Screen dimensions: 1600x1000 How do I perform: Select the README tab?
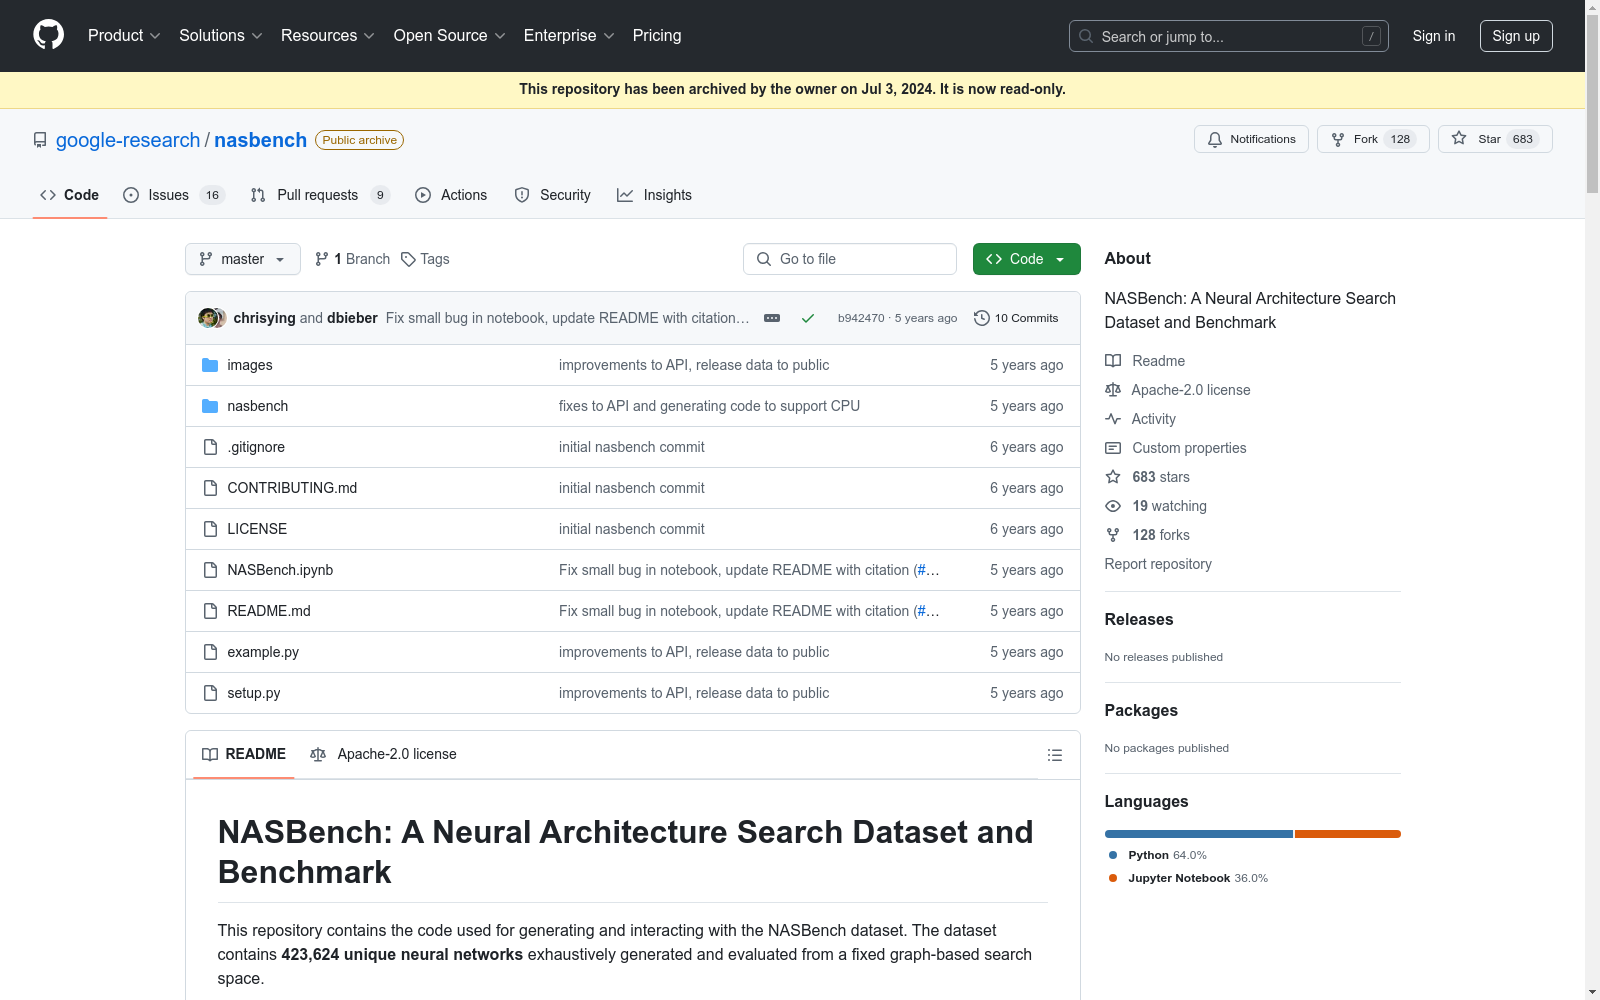244,754
